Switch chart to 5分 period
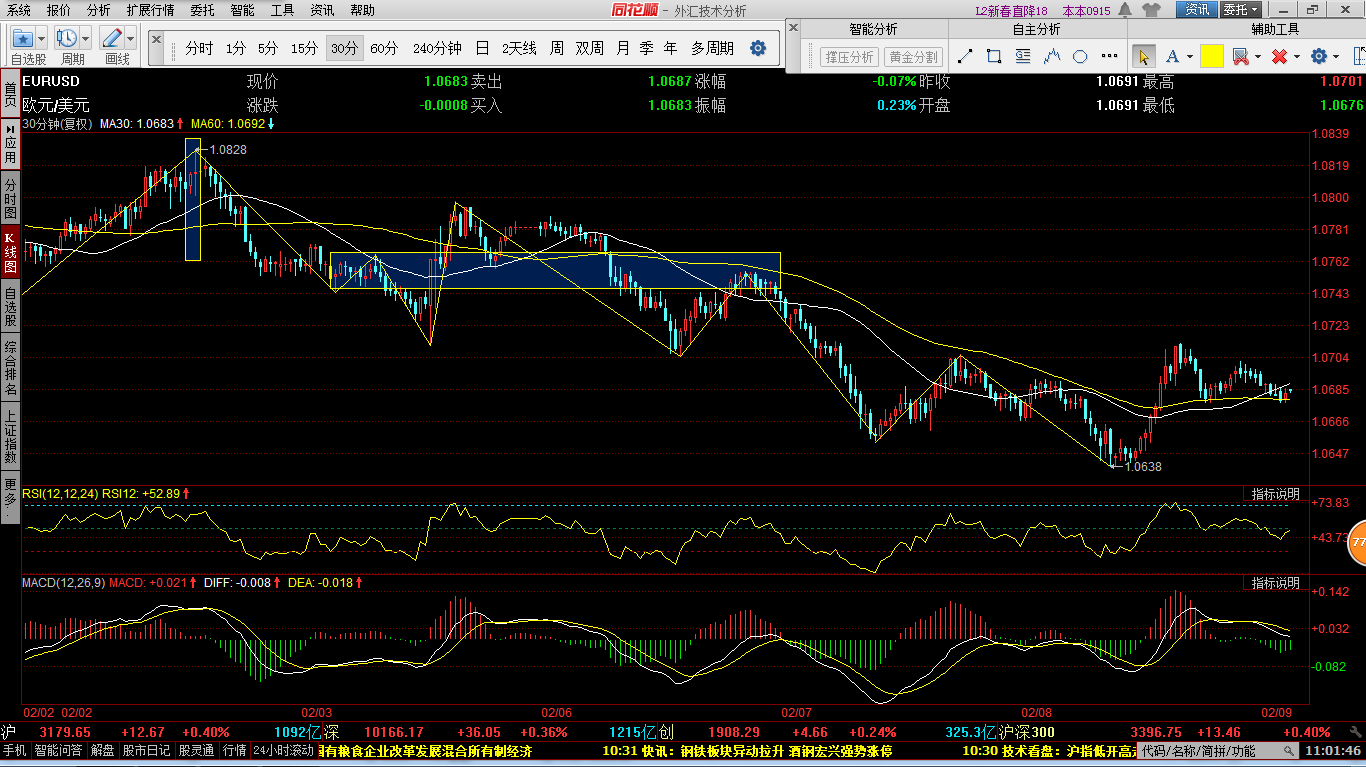 click(x=268, y=48)
